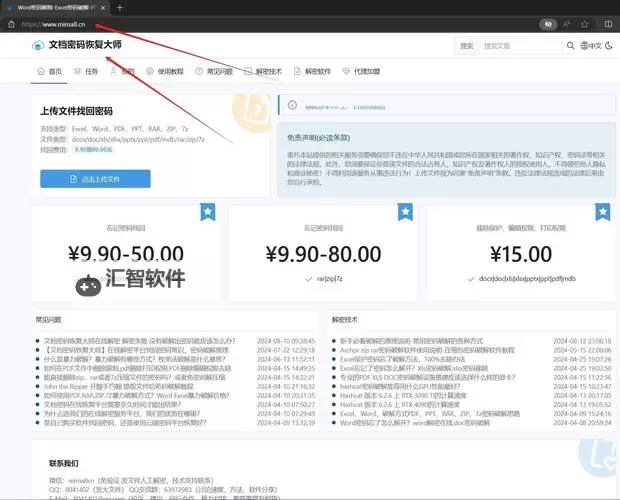Click the checkmark beside docx|doc|xls formats

471,279
